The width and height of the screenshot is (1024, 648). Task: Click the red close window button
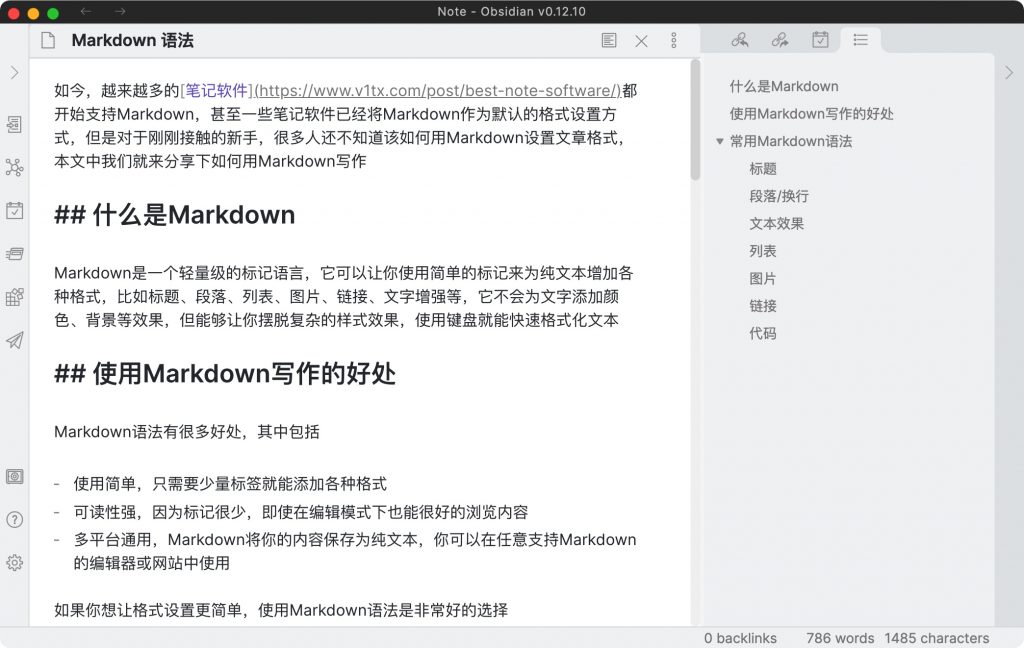click(x=13, y=12)
